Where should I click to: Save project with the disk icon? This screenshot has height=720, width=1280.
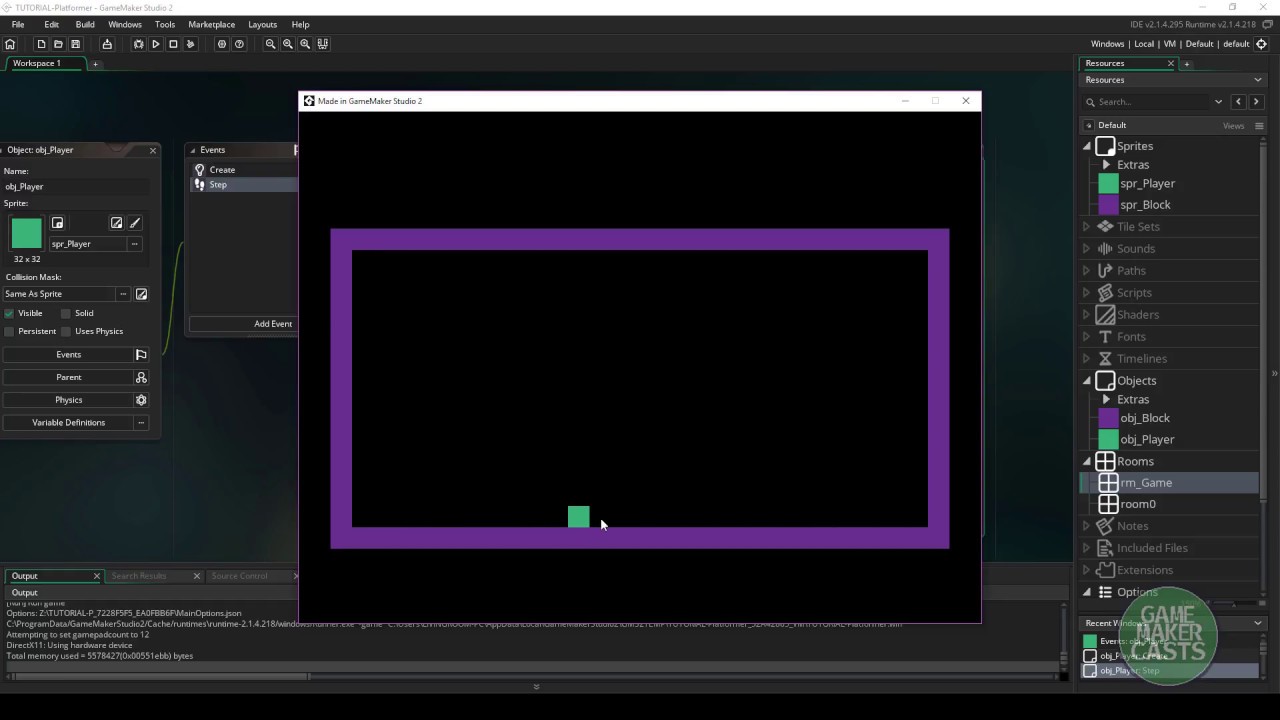75,44
